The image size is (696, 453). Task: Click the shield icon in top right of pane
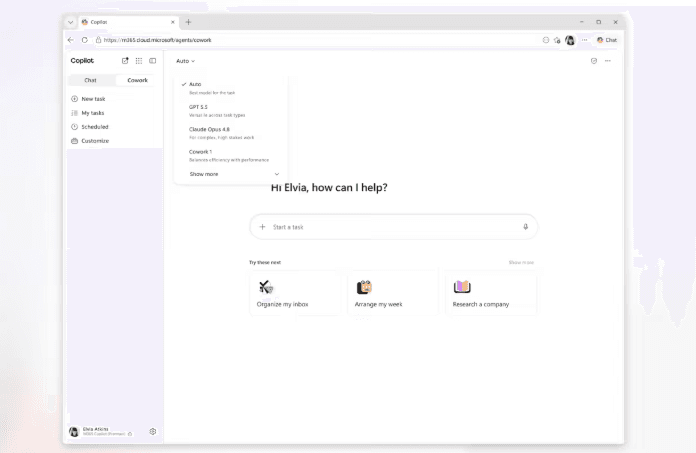click(594, 61)
